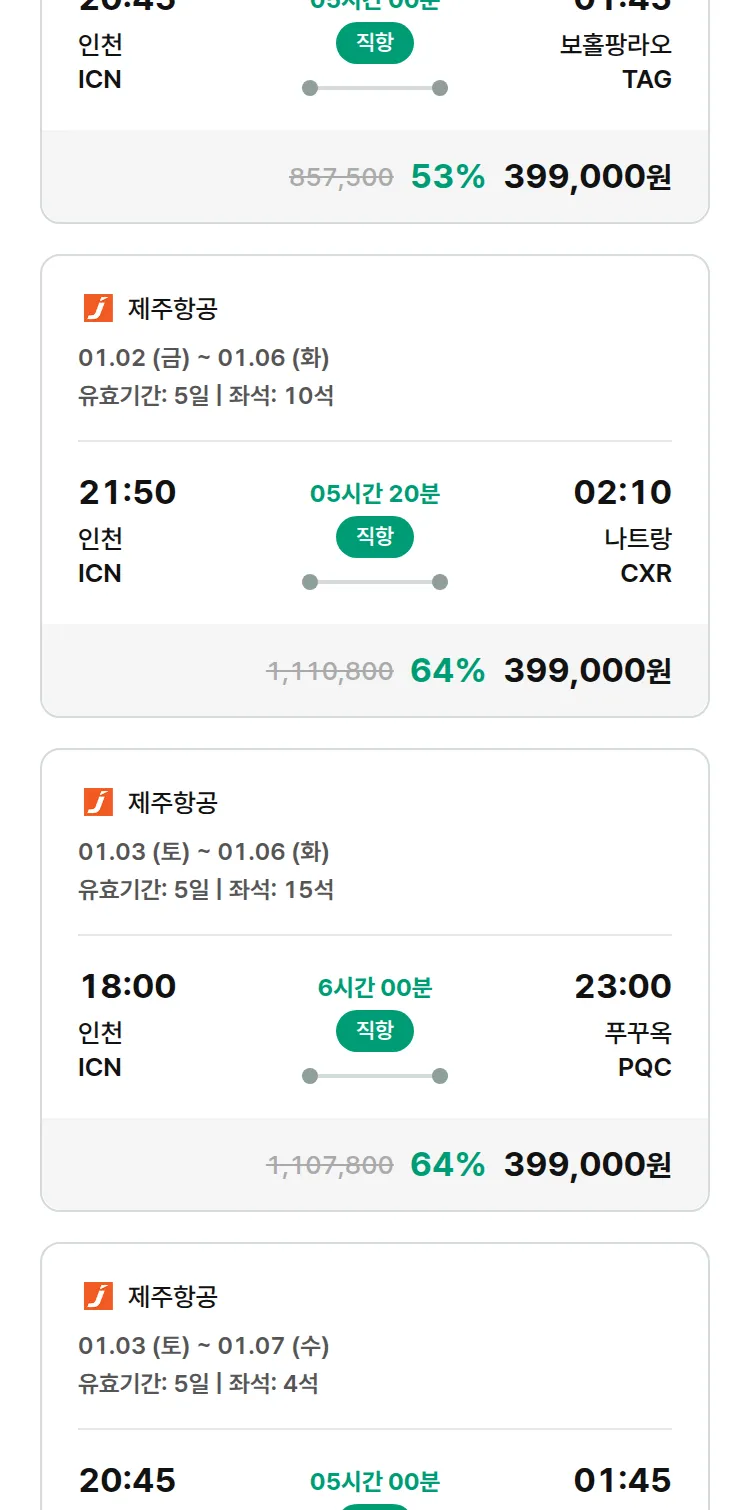Click Jeju Air logo on bottom 01.07 card

pyautogui.click(x=98, y=1296)
